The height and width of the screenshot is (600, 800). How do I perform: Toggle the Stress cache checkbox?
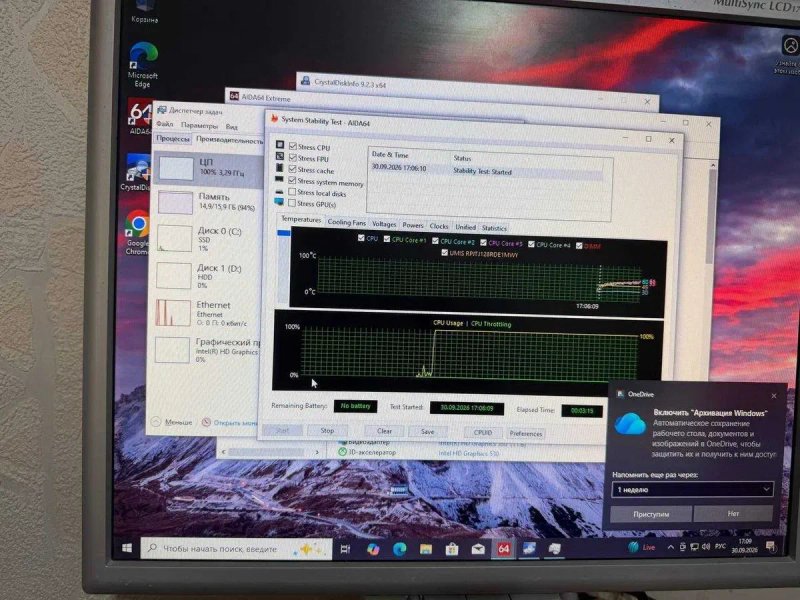tap(292, 169)
